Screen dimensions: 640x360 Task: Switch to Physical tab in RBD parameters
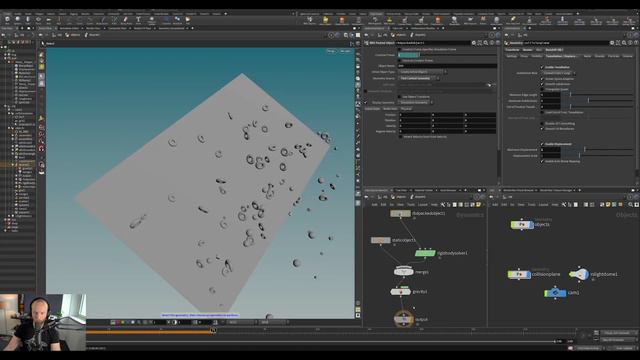tap(406, 109)
